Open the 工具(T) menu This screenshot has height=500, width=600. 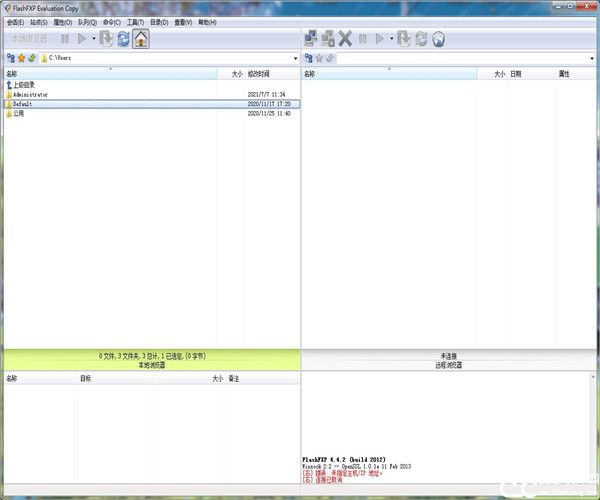coord(135,21)
